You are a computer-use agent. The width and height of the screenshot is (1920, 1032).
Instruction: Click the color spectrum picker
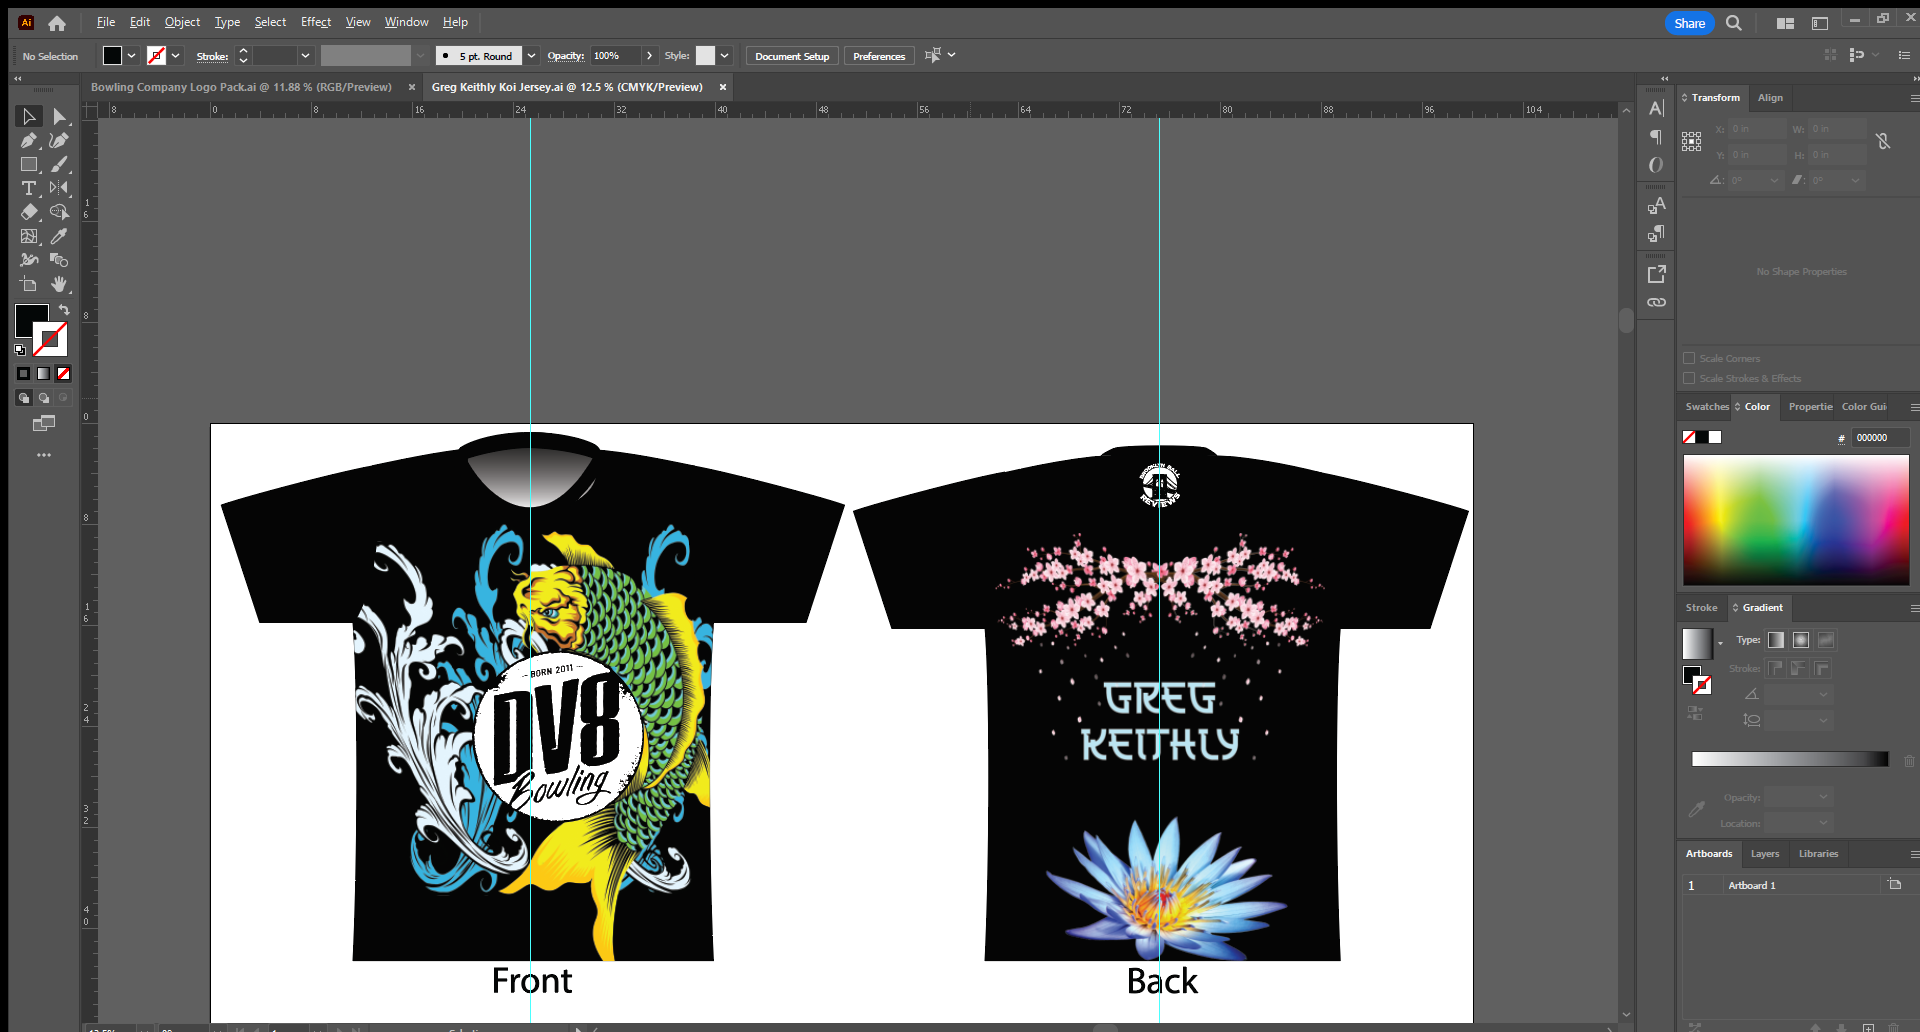click(x=1796, y=520)
